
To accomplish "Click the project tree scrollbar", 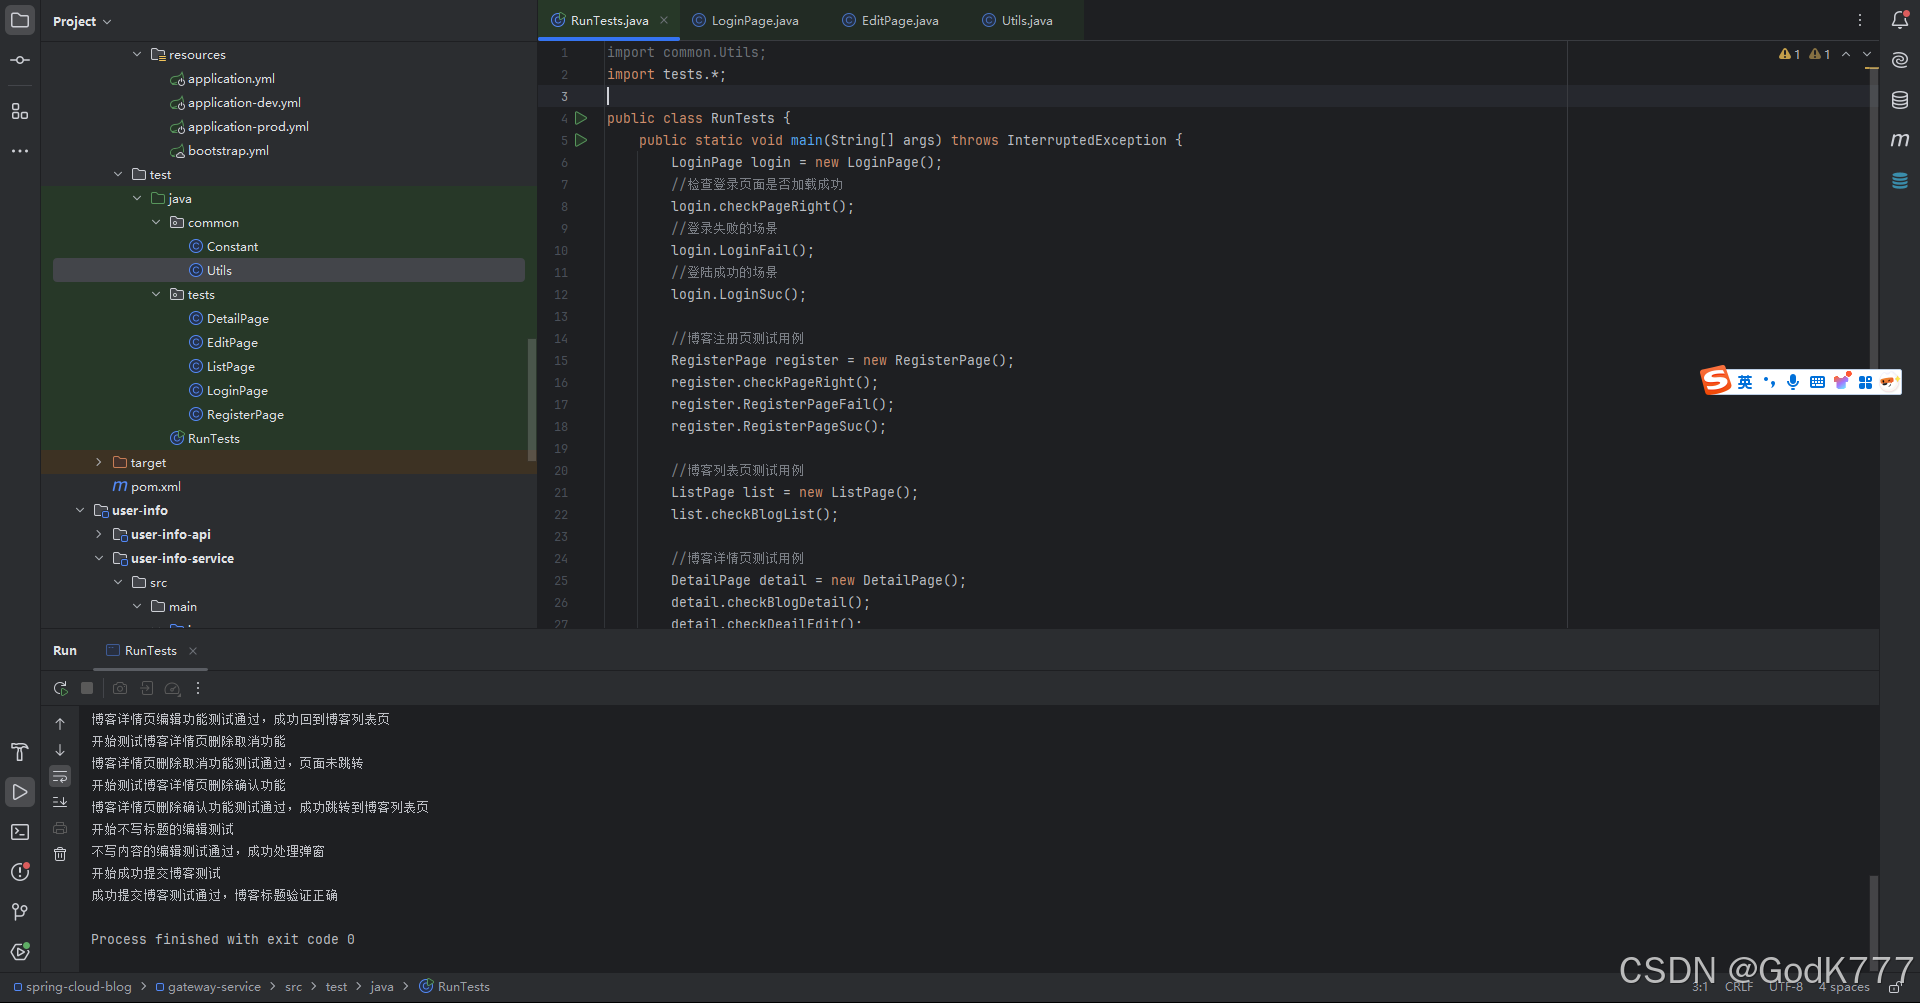I will [x=532, y=400].
